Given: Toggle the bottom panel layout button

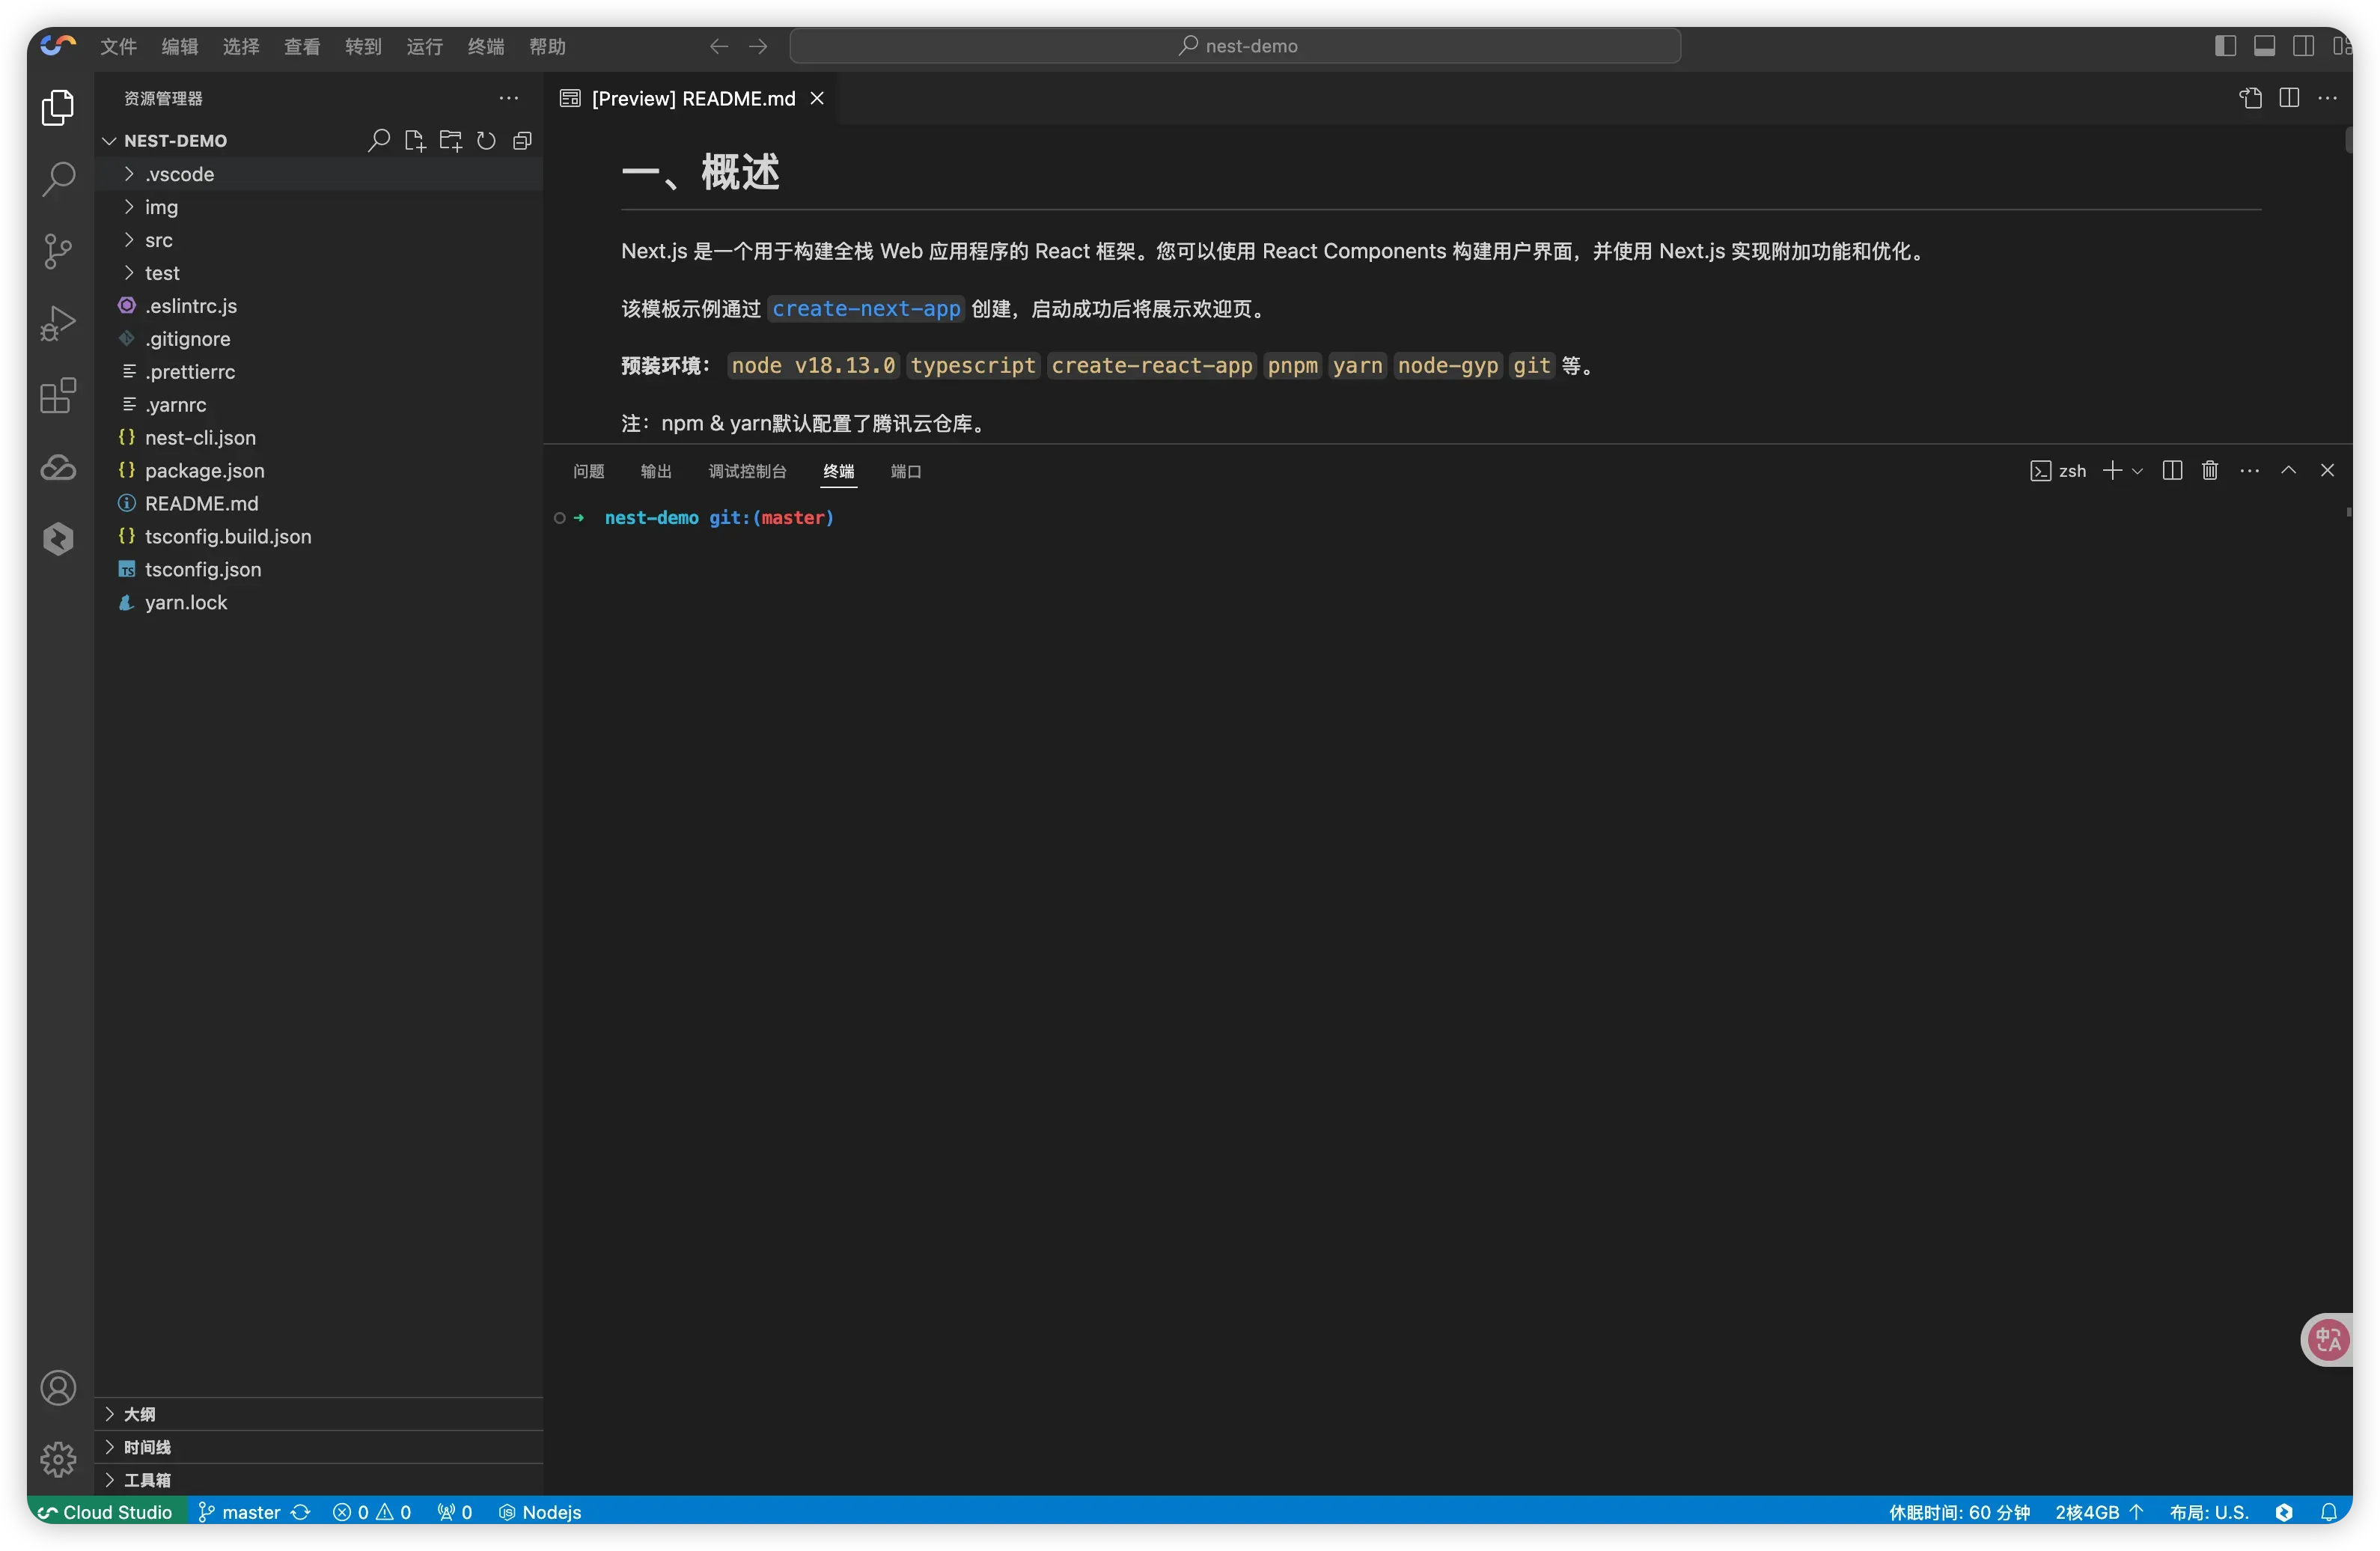Looking at the screenshot, I should (x=2264, y=46).
